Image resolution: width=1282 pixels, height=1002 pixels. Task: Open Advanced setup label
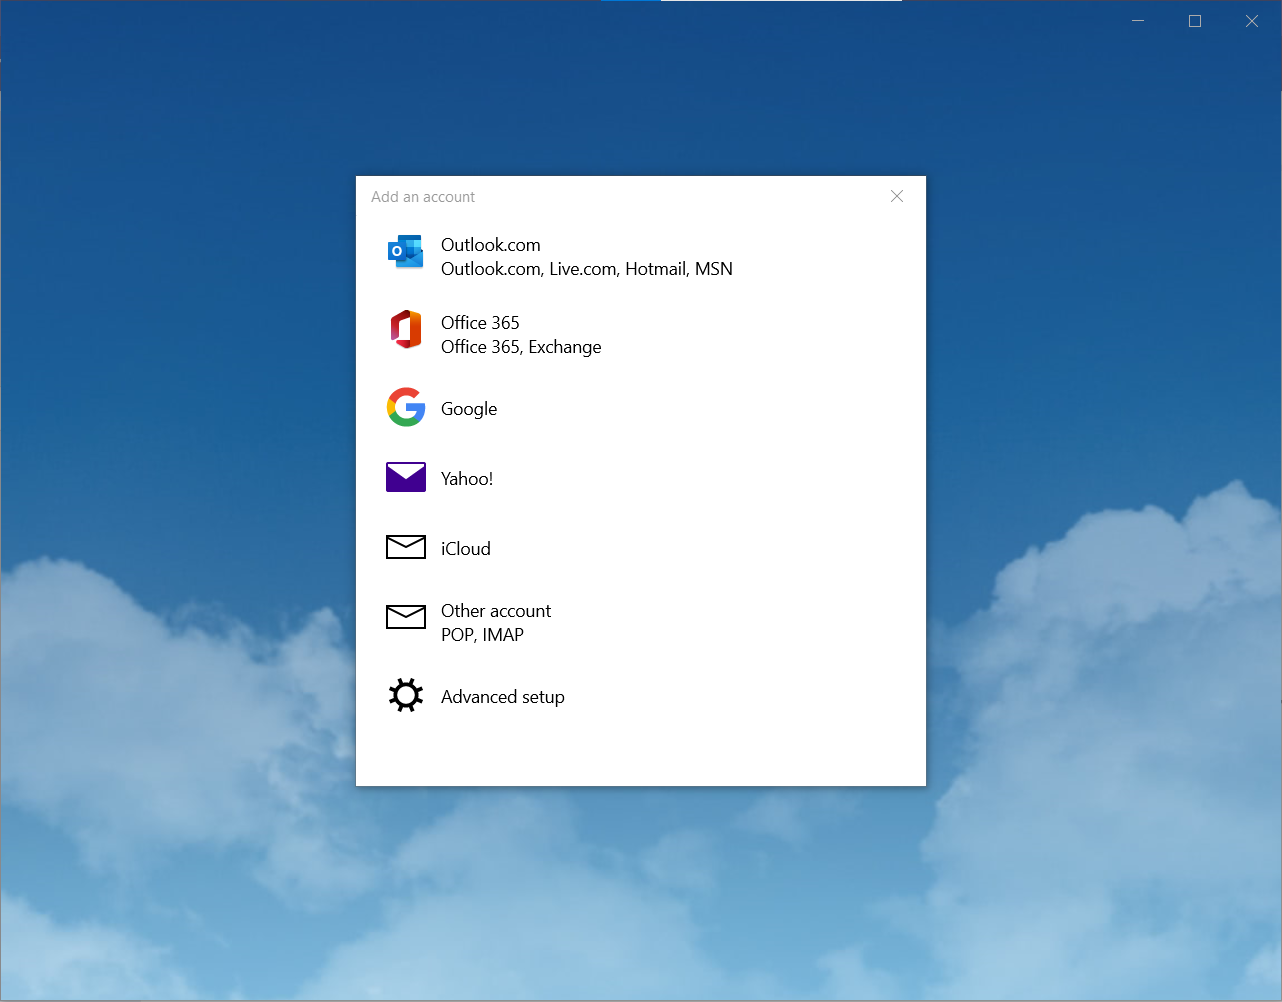click(503, 697)
